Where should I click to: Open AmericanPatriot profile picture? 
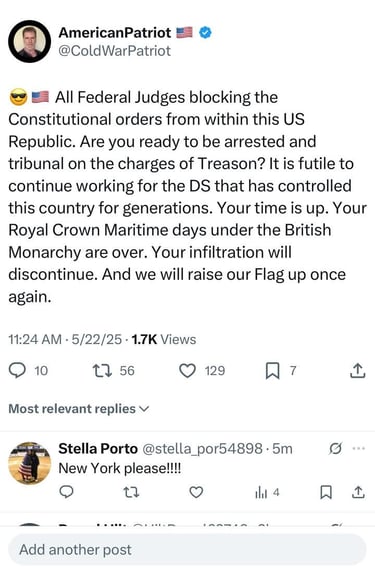pos(30,41)
